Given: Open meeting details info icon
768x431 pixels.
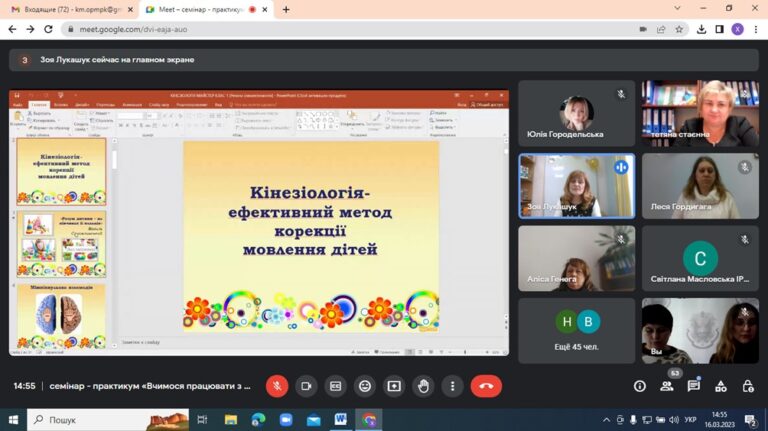Looking at the screenshot, I should pyautogui.click(x=640, y=386).
